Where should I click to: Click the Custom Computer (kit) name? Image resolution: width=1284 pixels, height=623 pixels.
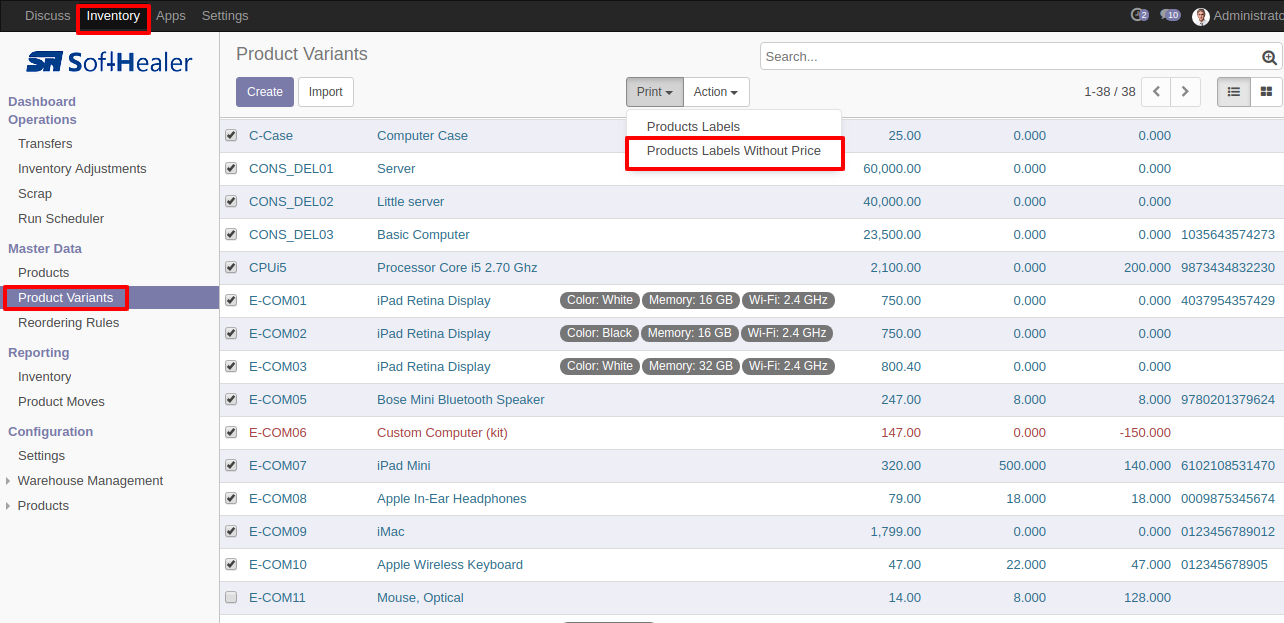[x=442, y=433]
